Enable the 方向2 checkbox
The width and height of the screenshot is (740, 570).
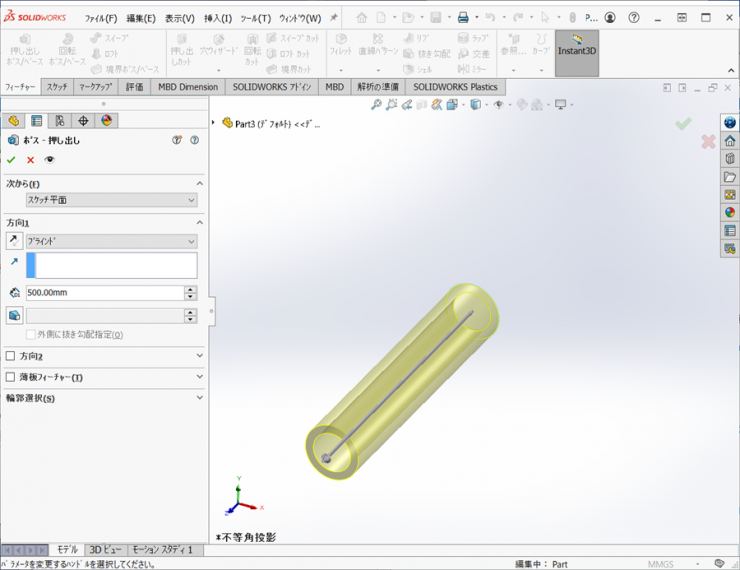(x=11, y=356)
